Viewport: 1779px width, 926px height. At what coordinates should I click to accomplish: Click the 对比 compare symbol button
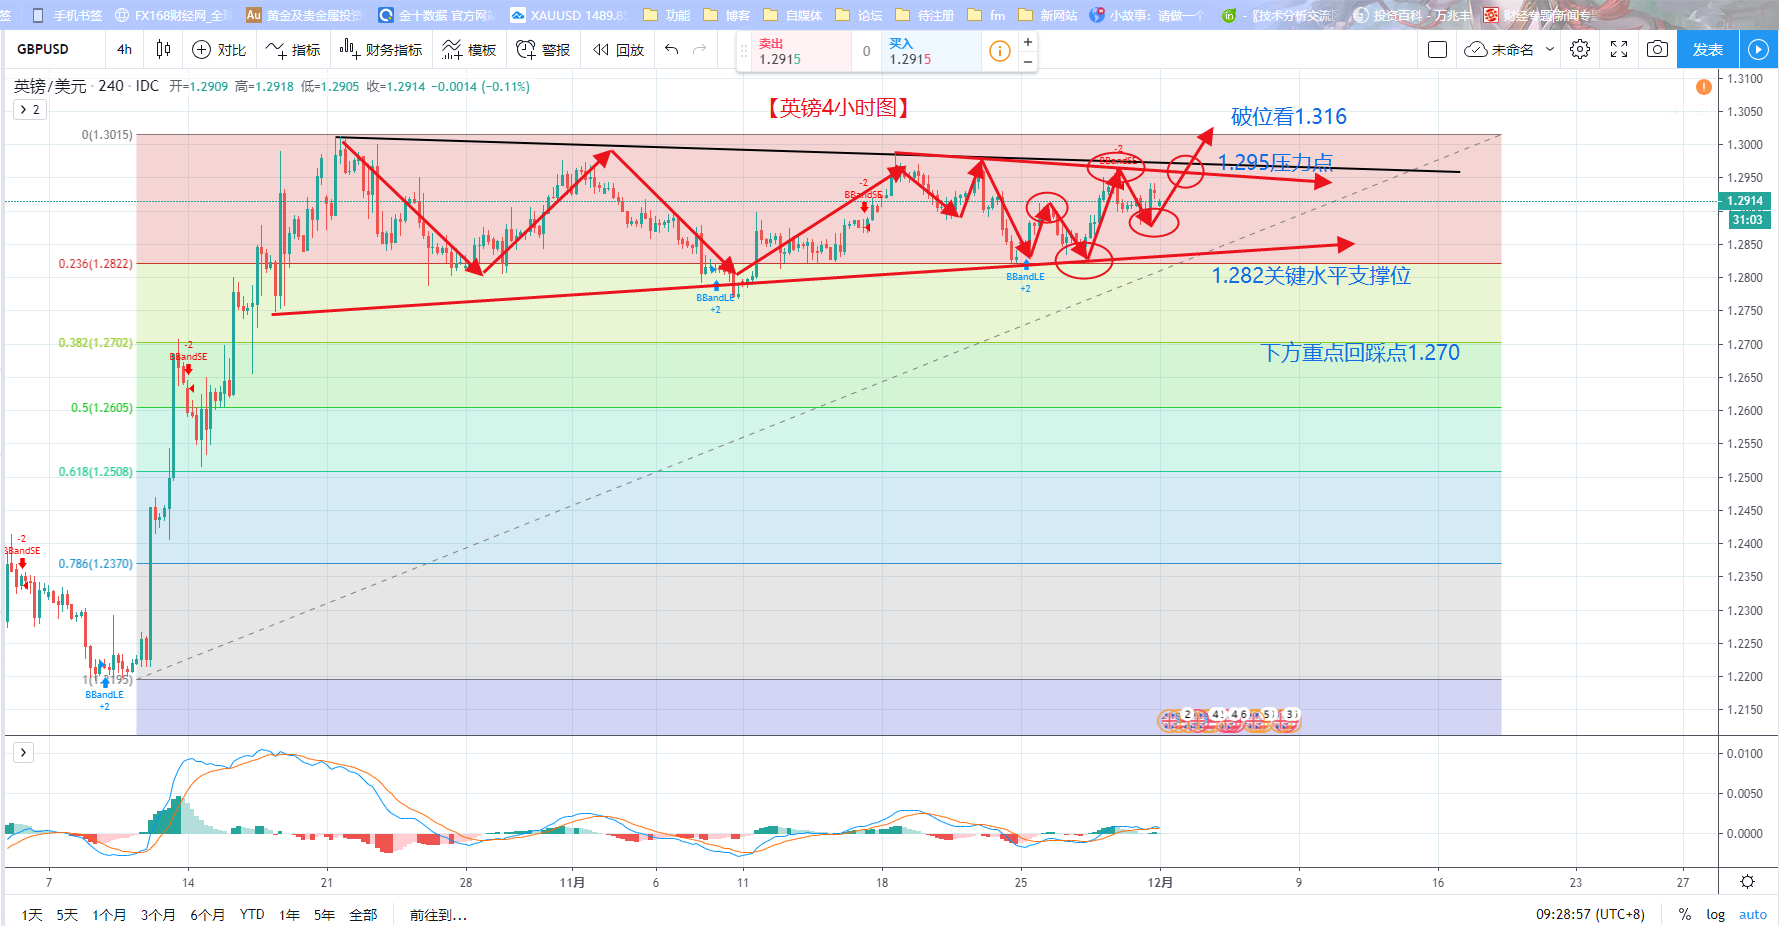click(219, 49)
